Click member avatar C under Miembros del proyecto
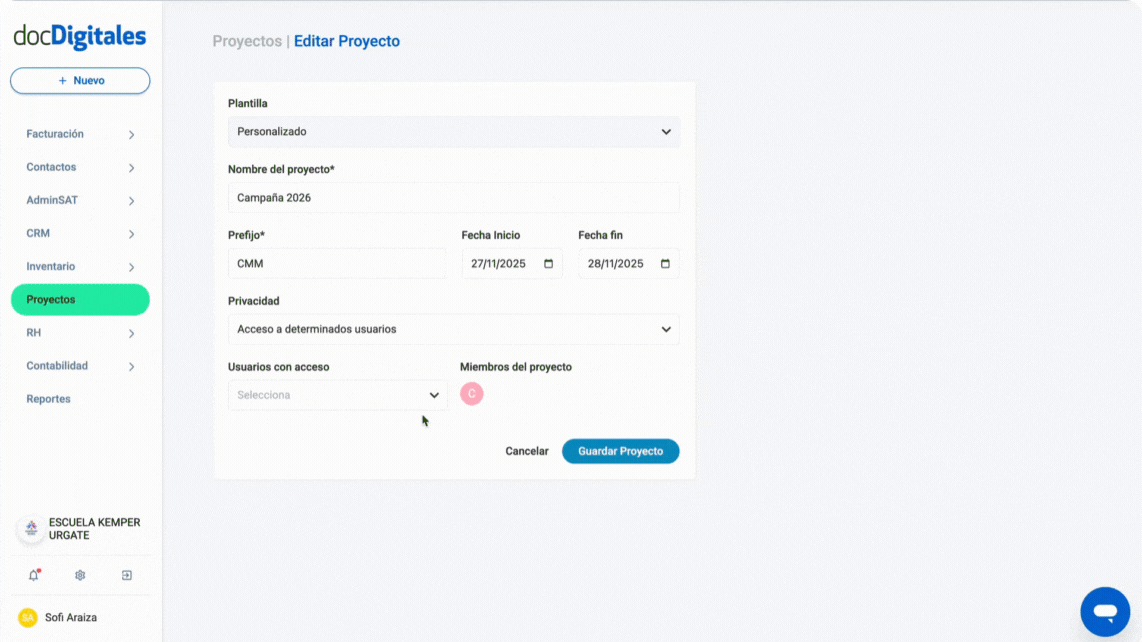1142x642 pixels. (471, 394)
